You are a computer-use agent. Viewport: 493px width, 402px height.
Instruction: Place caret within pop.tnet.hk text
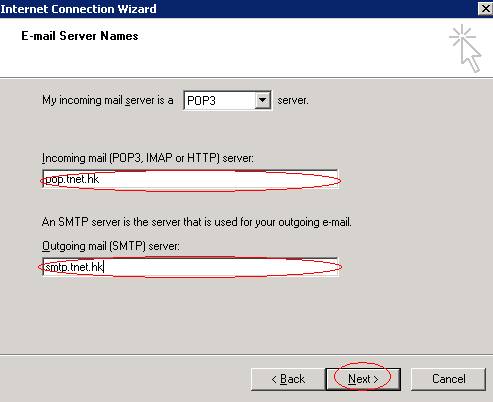[x=72, y=179]
